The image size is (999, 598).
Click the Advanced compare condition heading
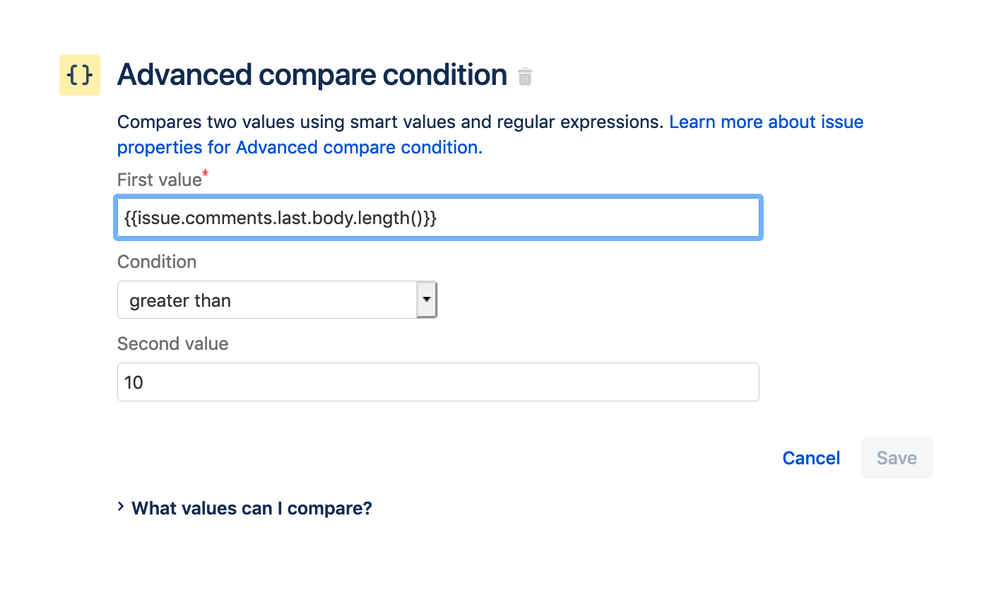click(312, 75)
